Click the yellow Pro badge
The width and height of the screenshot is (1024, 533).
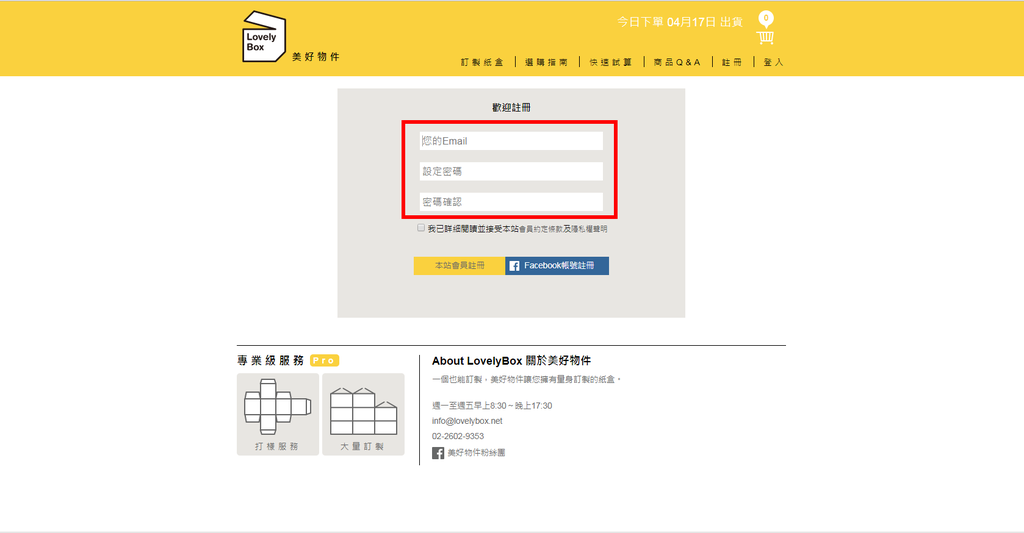(x=324, y=360)
